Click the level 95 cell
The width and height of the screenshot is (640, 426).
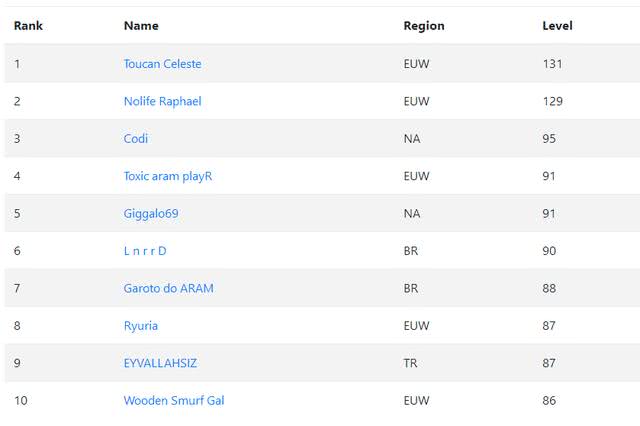549,139
